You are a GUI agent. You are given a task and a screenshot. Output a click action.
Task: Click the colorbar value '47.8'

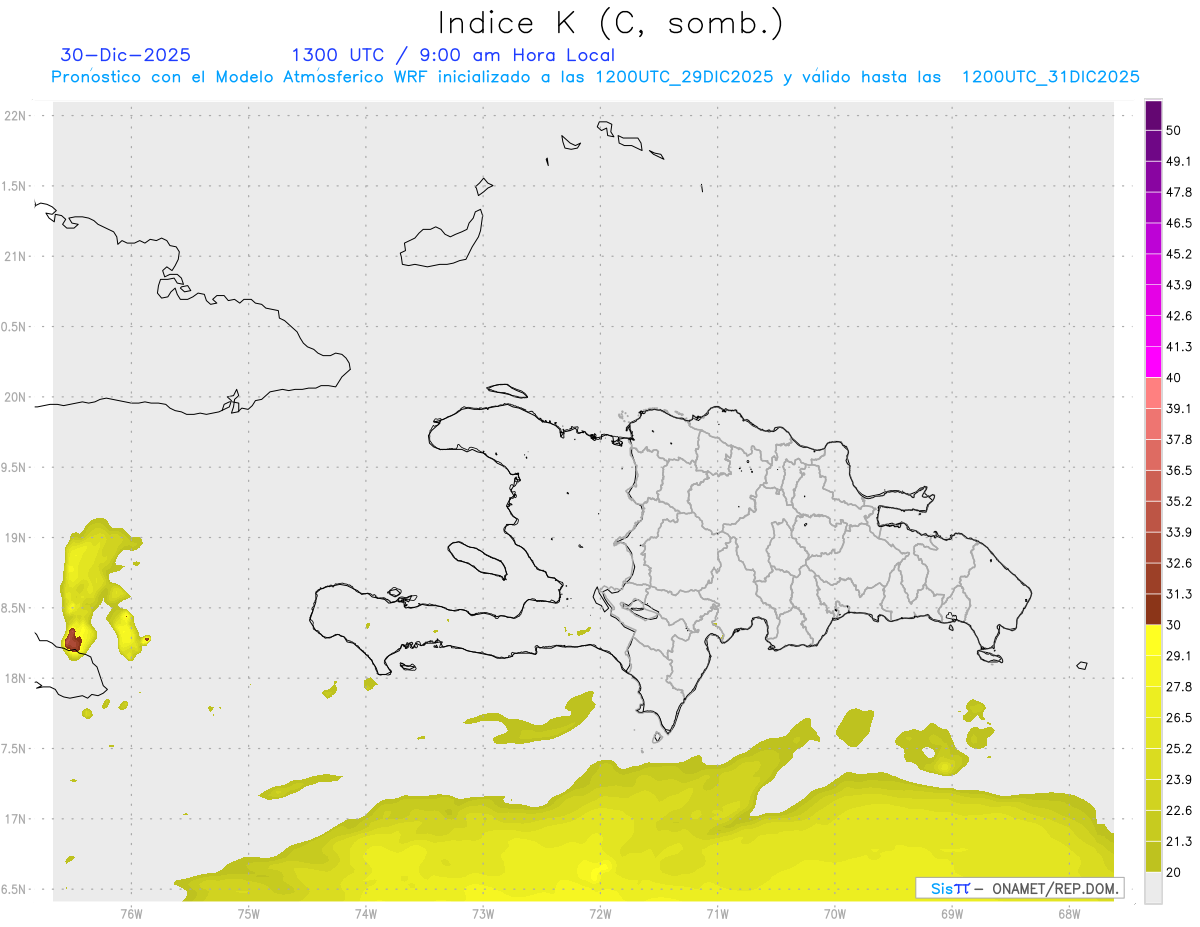pos(1179,193)
